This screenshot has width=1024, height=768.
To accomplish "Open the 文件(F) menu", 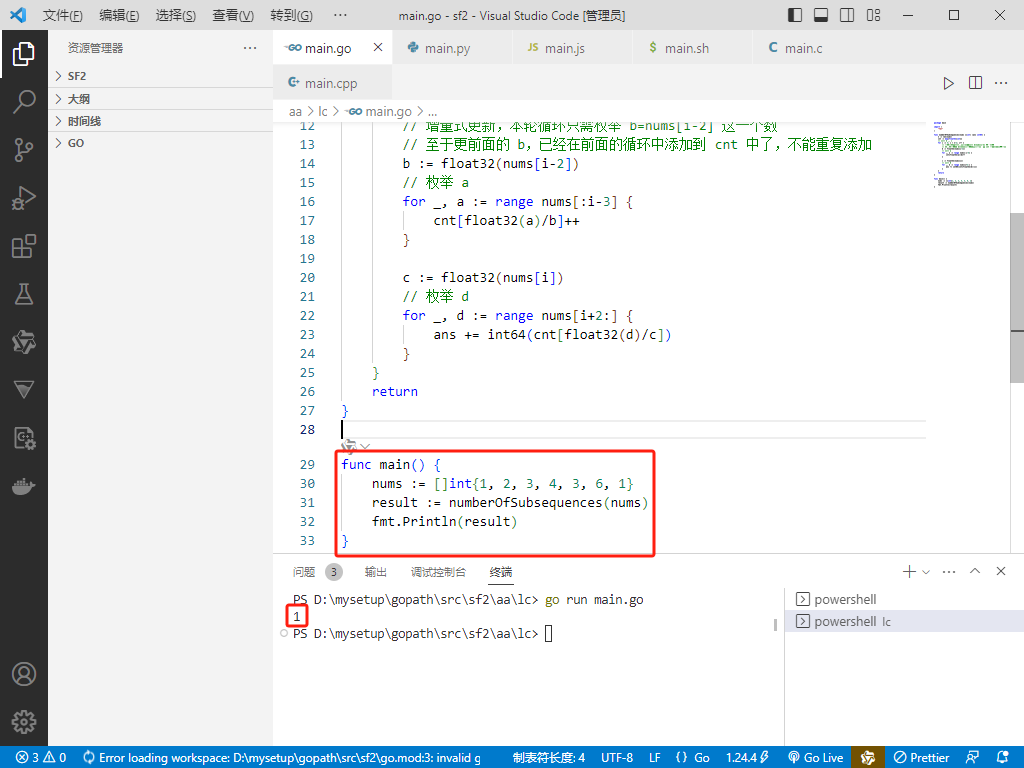I will [x=63, y=15].
